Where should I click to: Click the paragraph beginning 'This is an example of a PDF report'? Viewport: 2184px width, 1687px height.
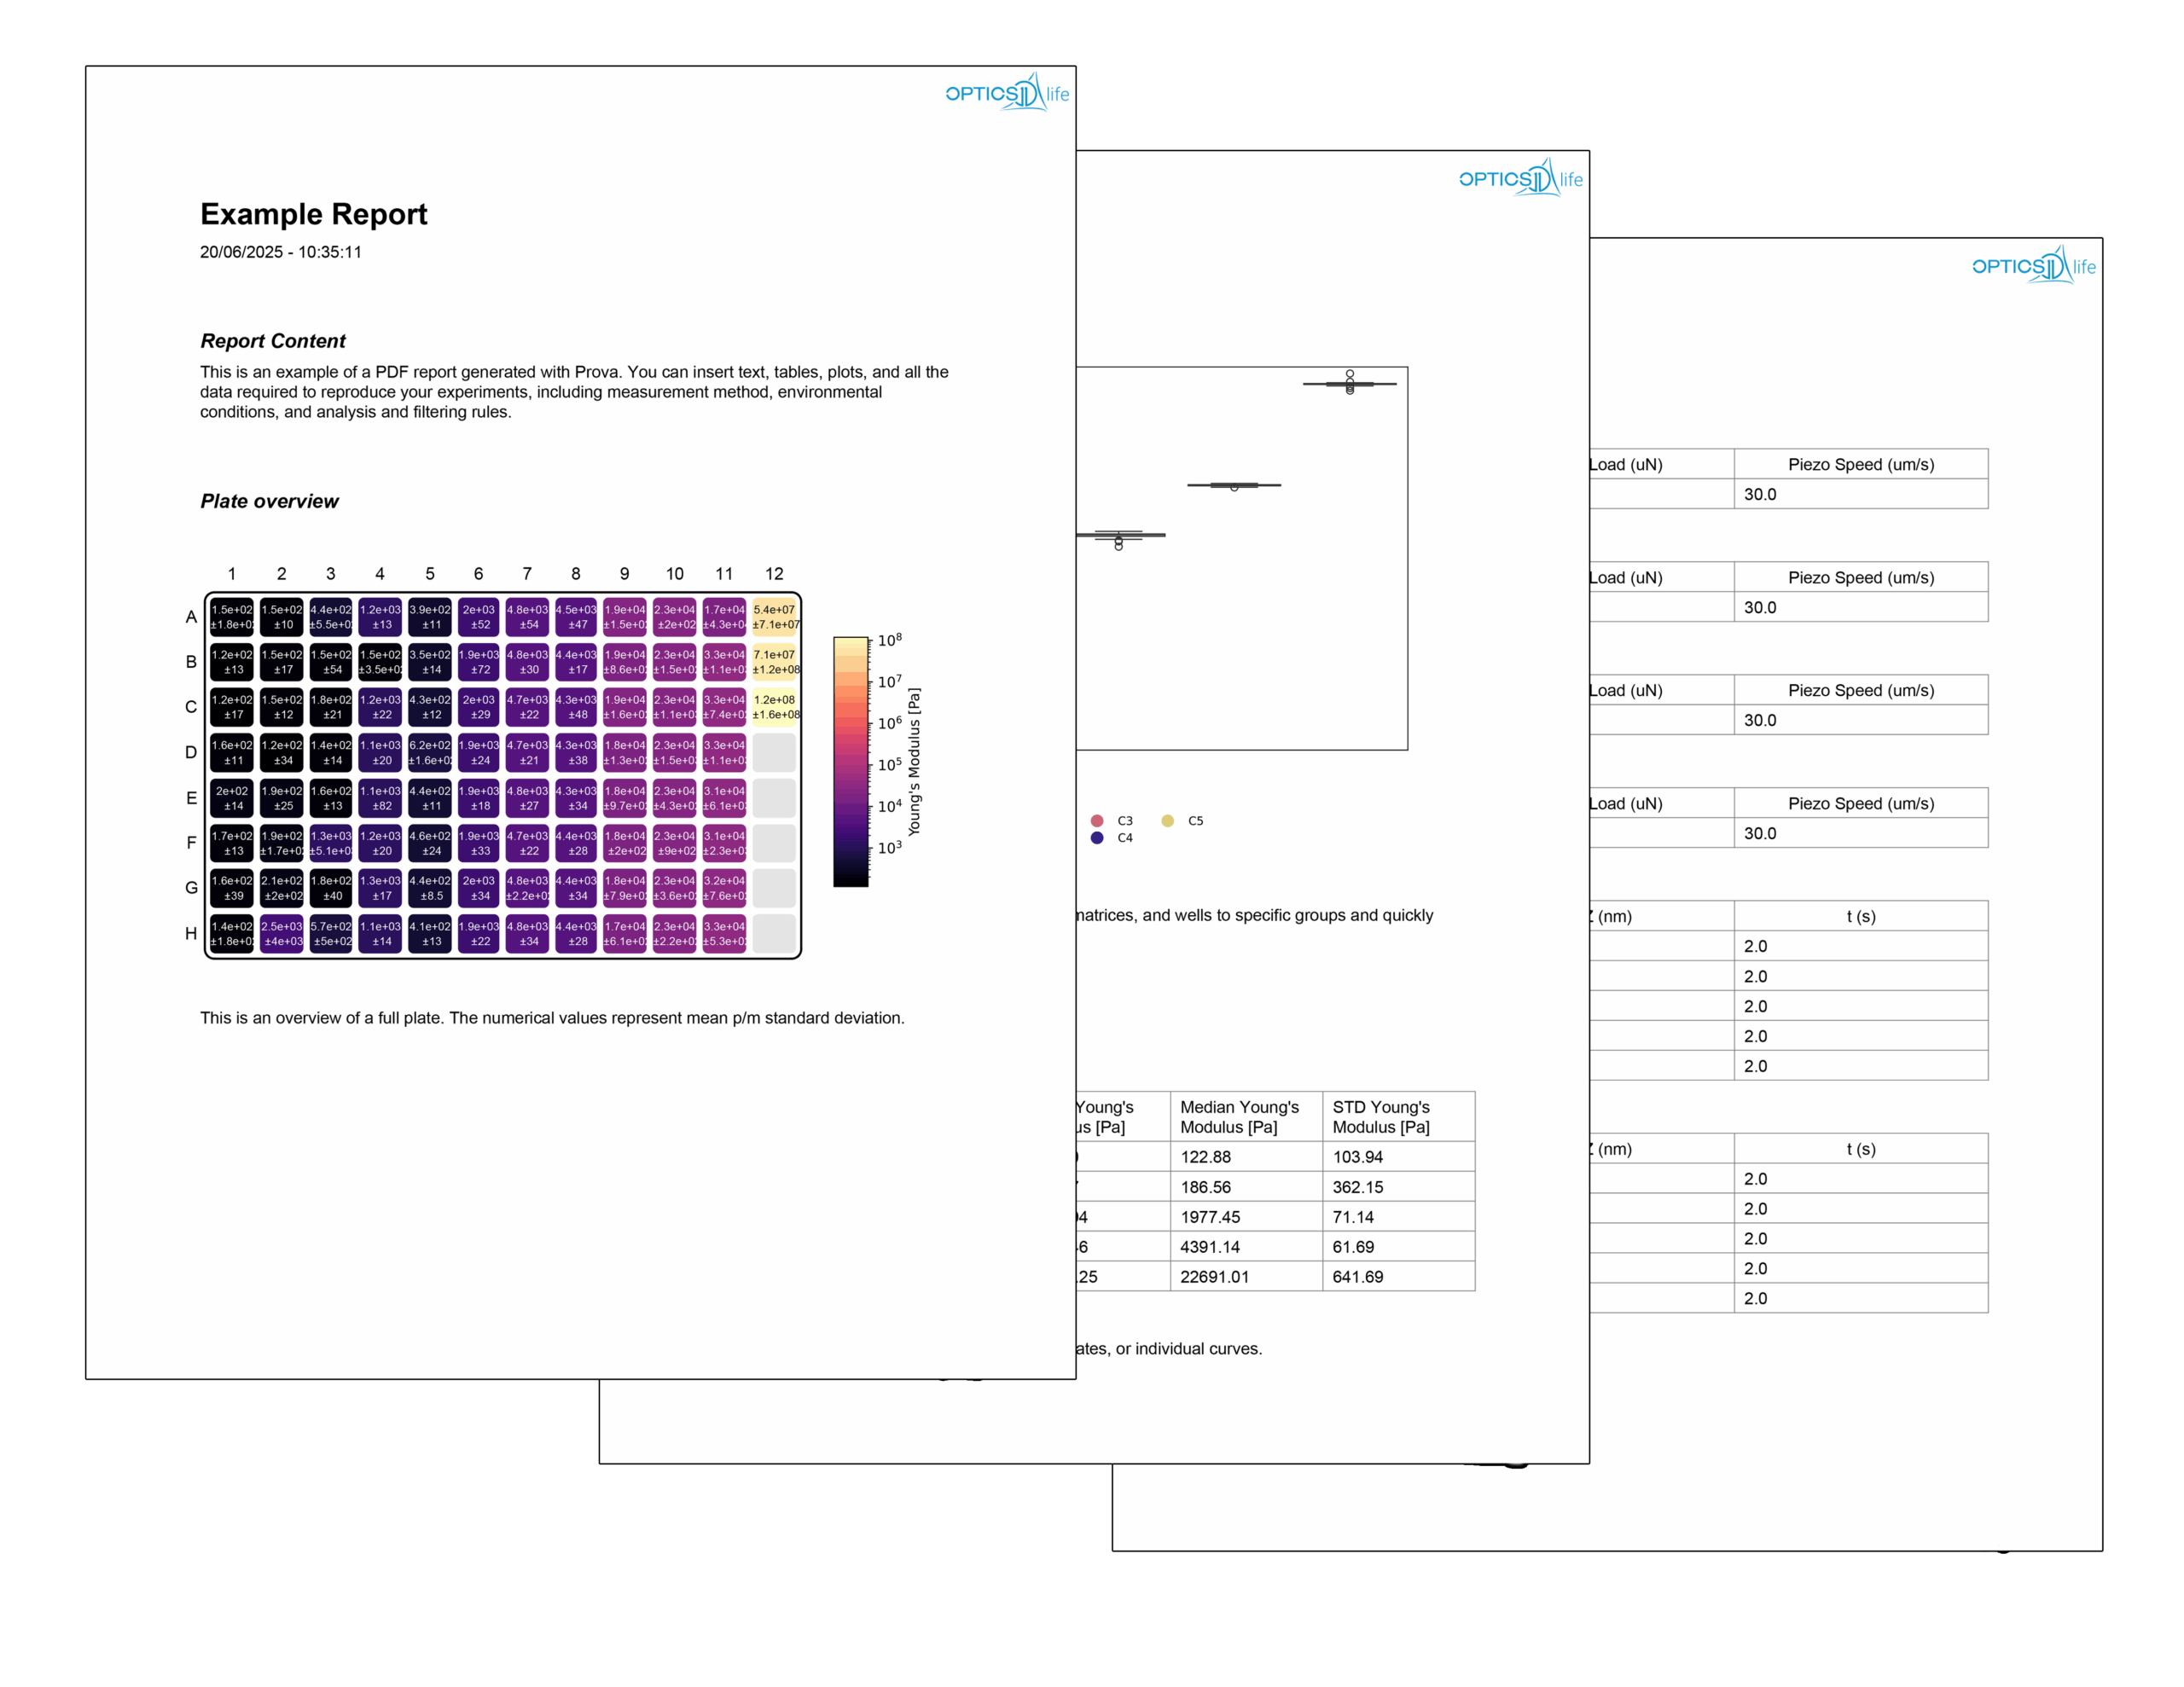click(574, 392)
